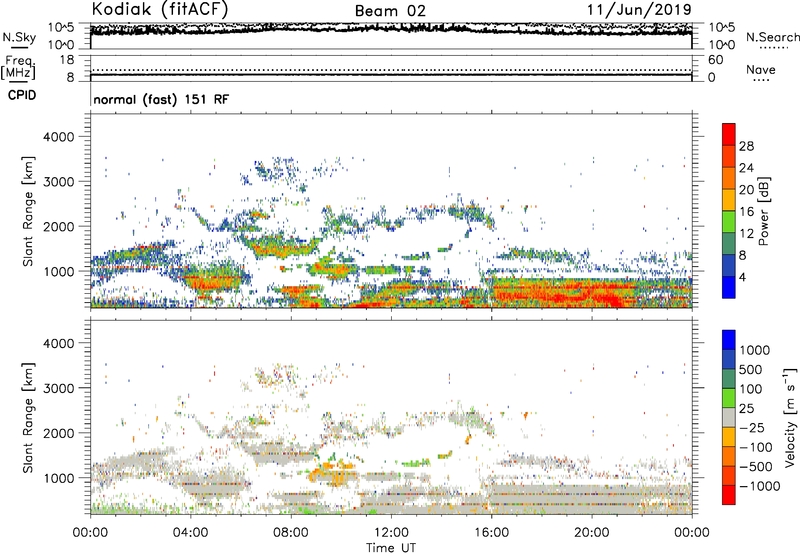Click the "Velocity [m s-1]" colorbar title

tap(790, 417)
